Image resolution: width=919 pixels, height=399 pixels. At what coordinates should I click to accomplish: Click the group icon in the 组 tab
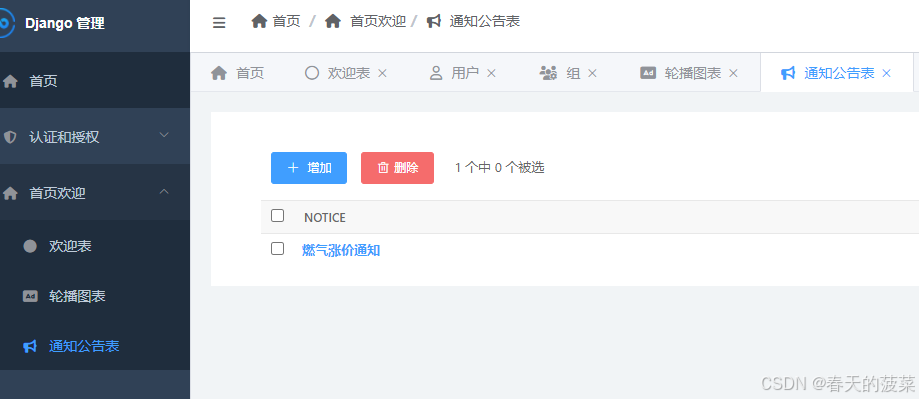[548, 73]
